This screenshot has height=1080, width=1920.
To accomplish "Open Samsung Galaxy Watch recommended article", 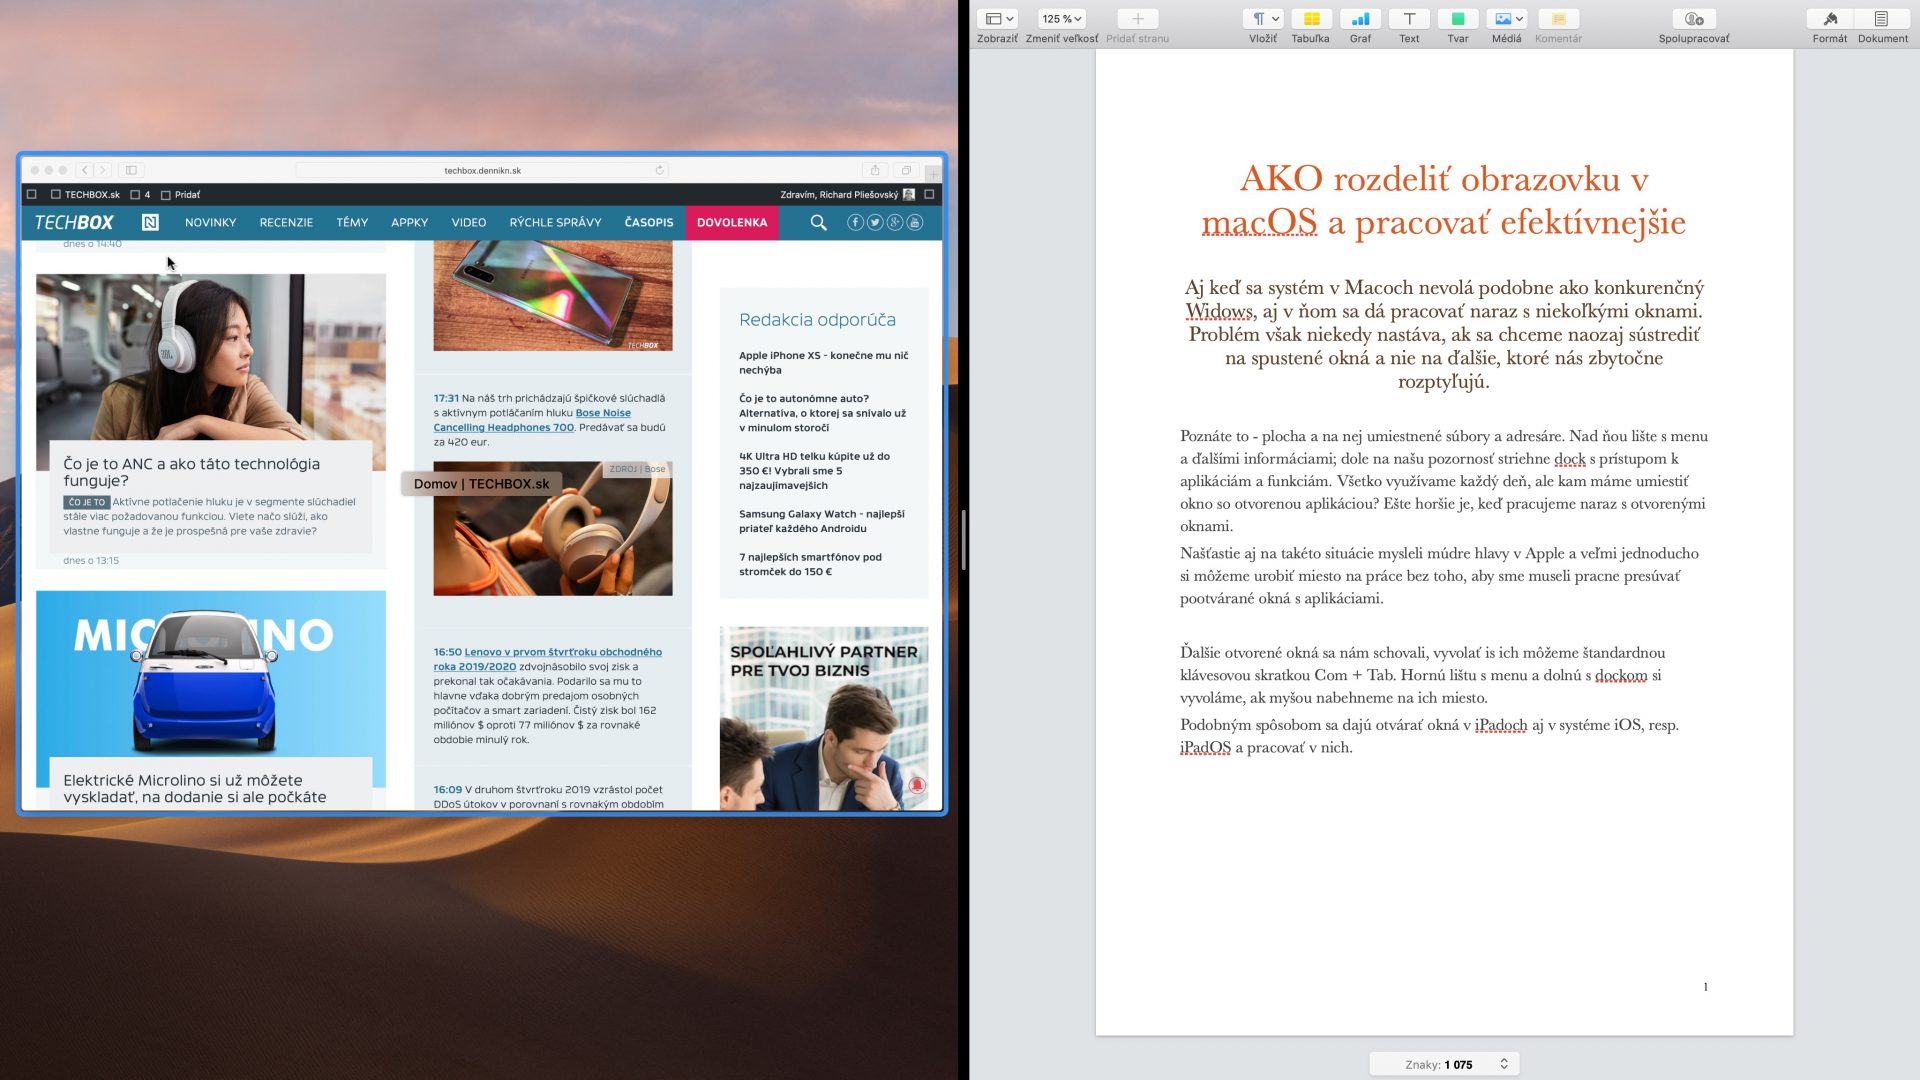I will click(821, 521).
